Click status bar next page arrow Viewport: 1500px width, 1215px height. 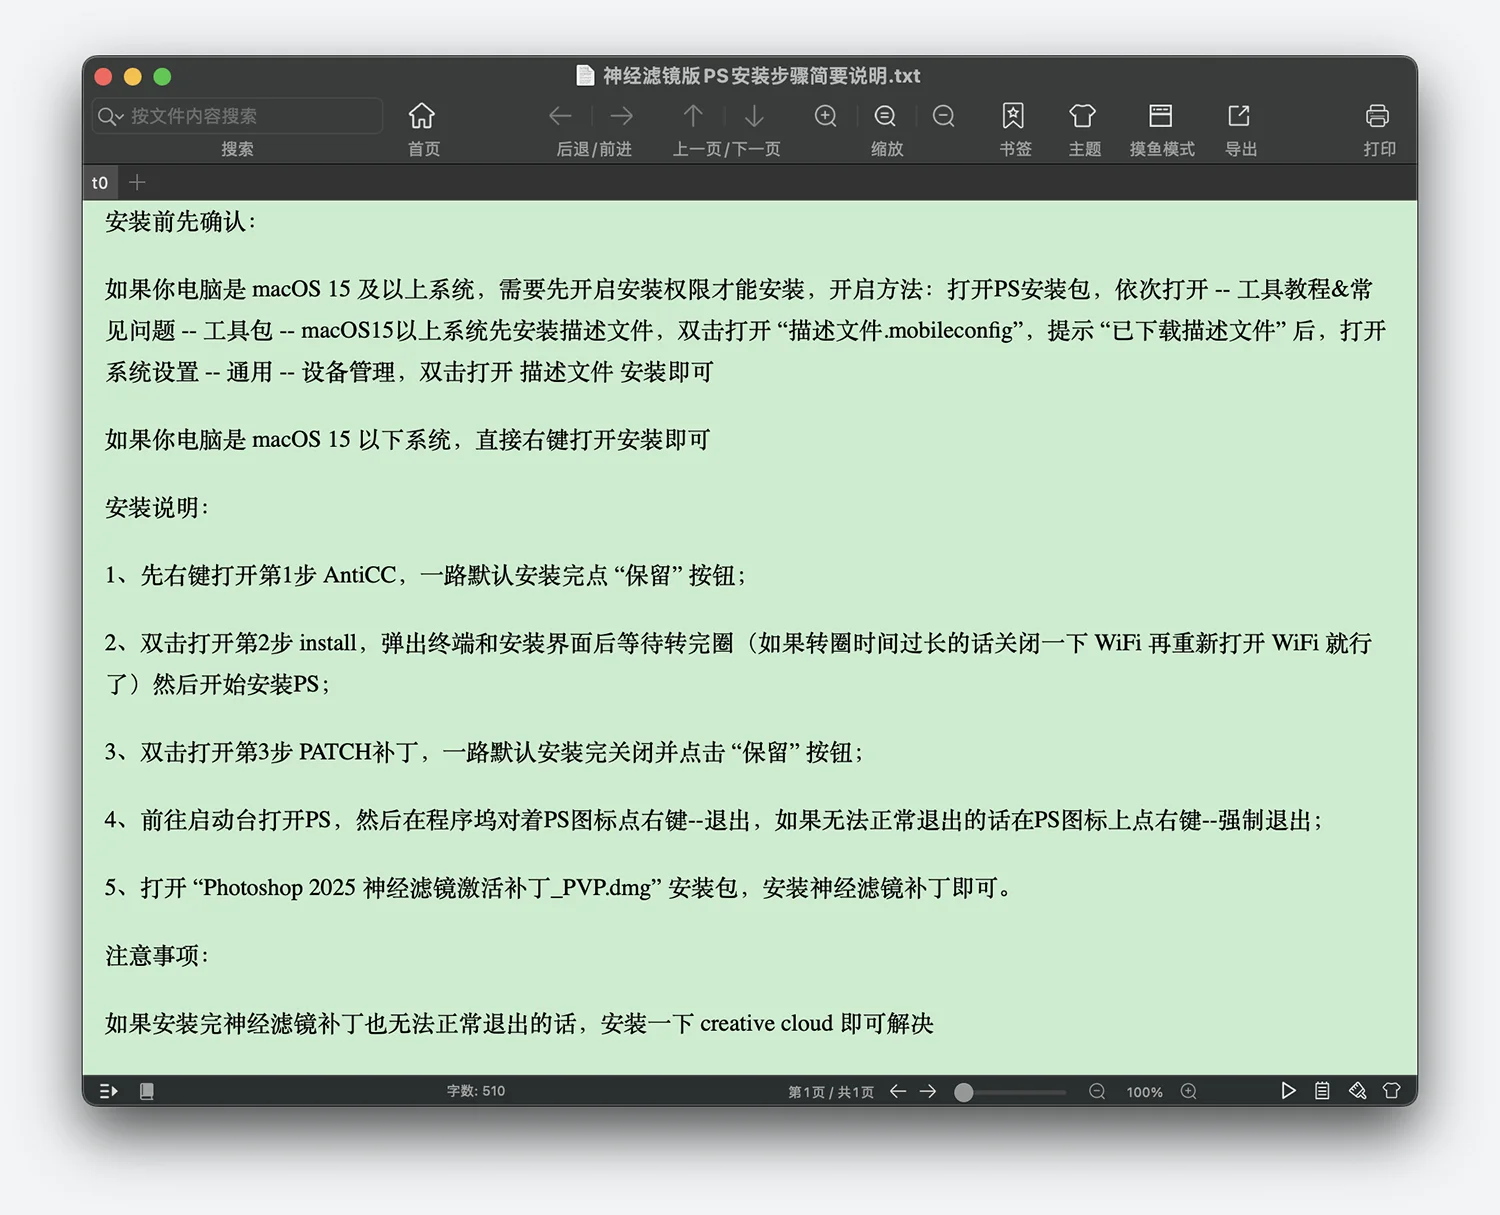928,1091
